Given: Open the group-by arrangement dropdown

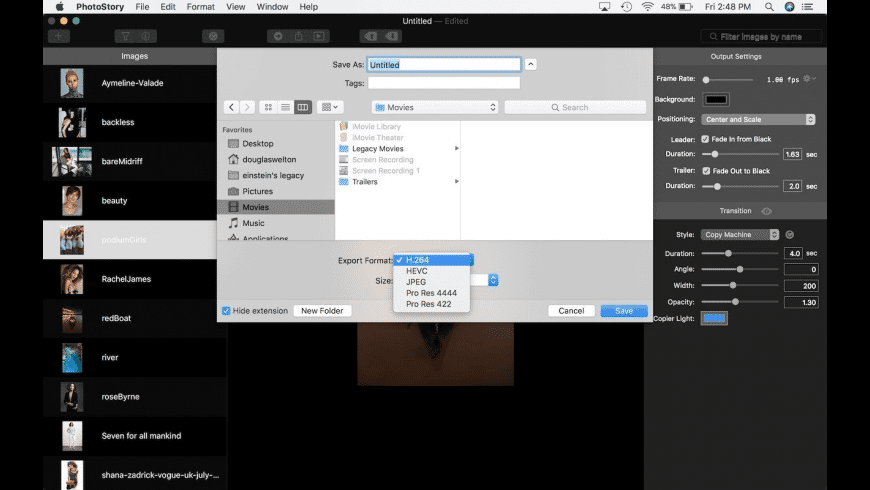Looking at the screenshot, I should pos(330,107).
